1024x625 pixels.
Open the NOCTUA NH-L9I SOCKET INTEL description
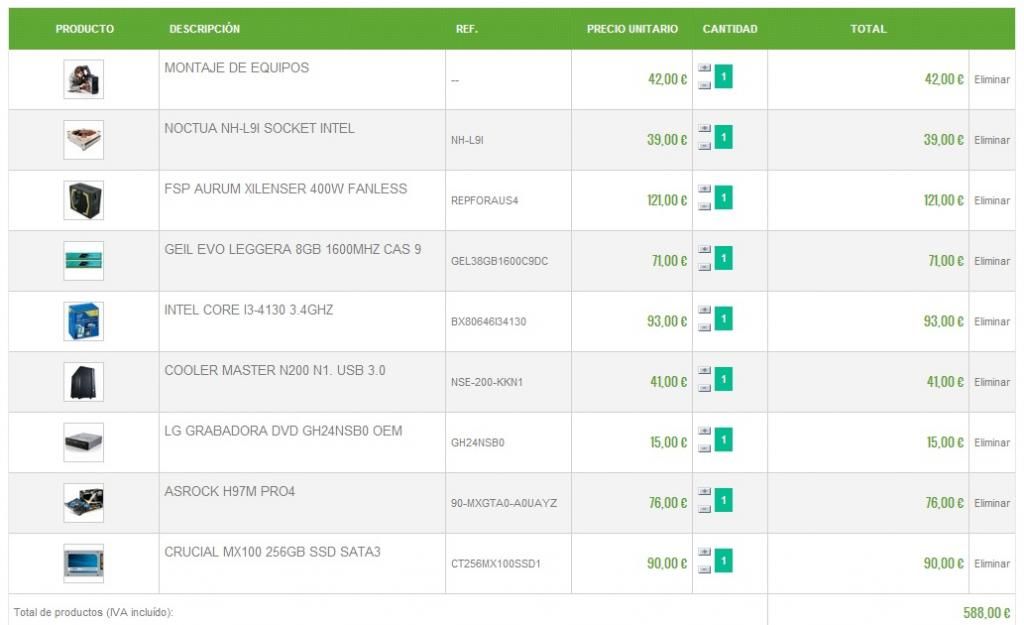(x=259, y=129)
